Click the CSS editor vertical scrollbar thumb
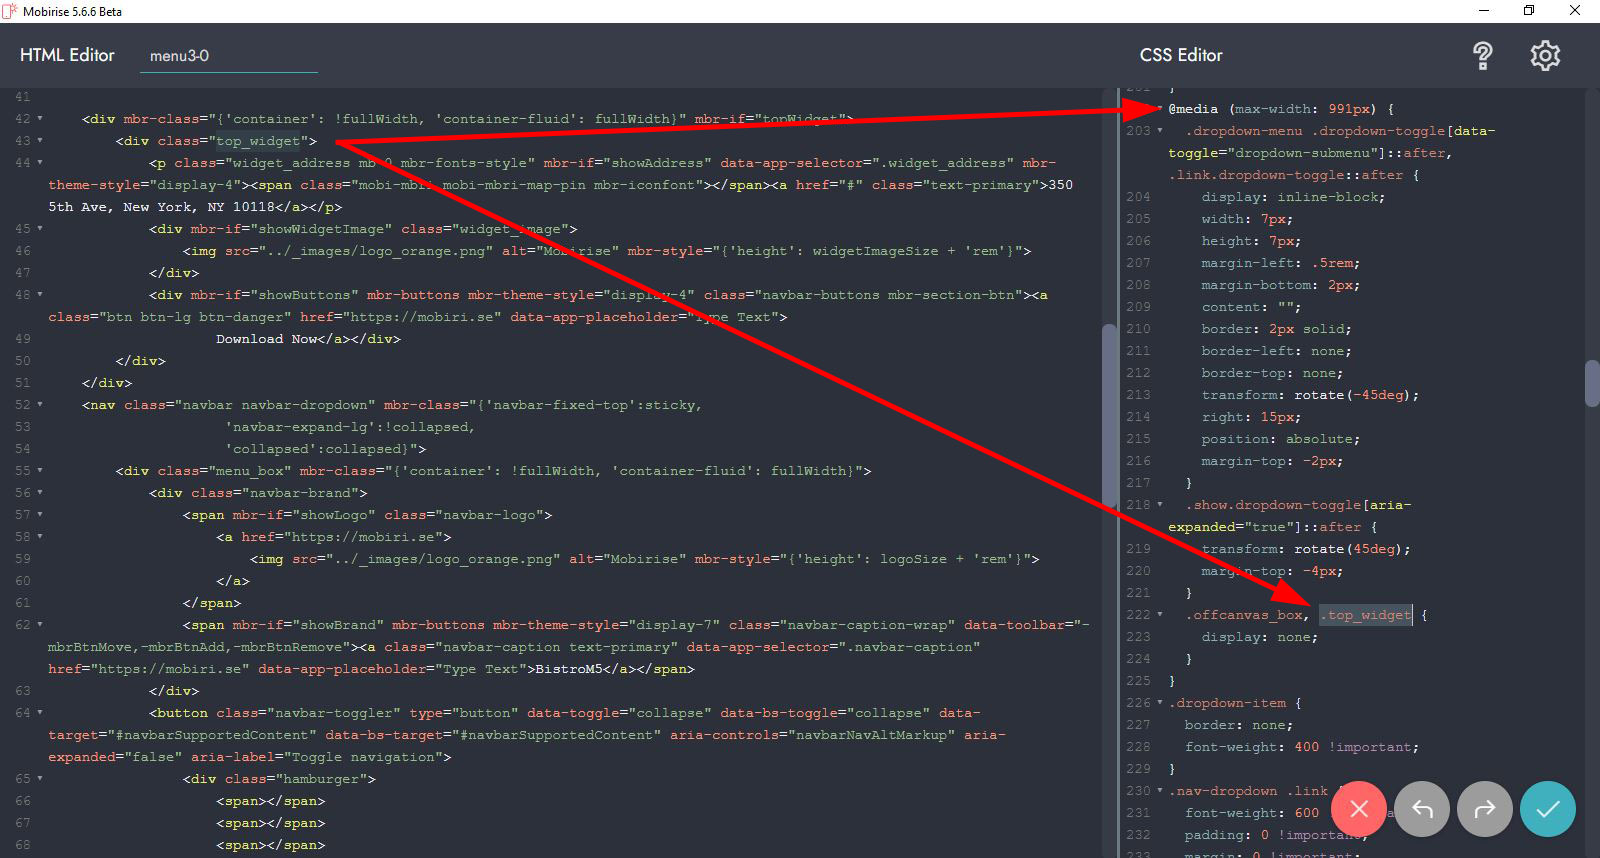Image resolution: width=1600 pixels, height=858 pixels. (1592, 383)
